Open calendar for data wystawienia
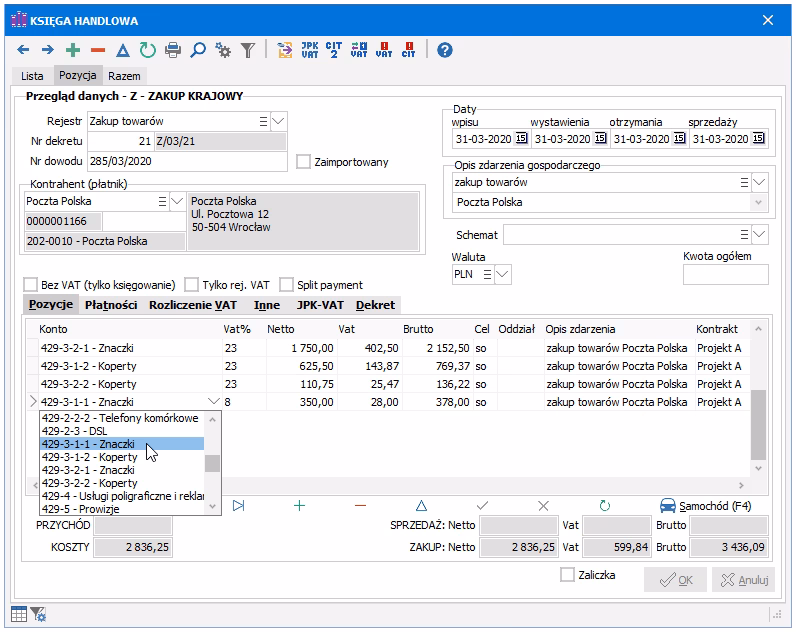796x632 pixels. [x=600, y=139]
